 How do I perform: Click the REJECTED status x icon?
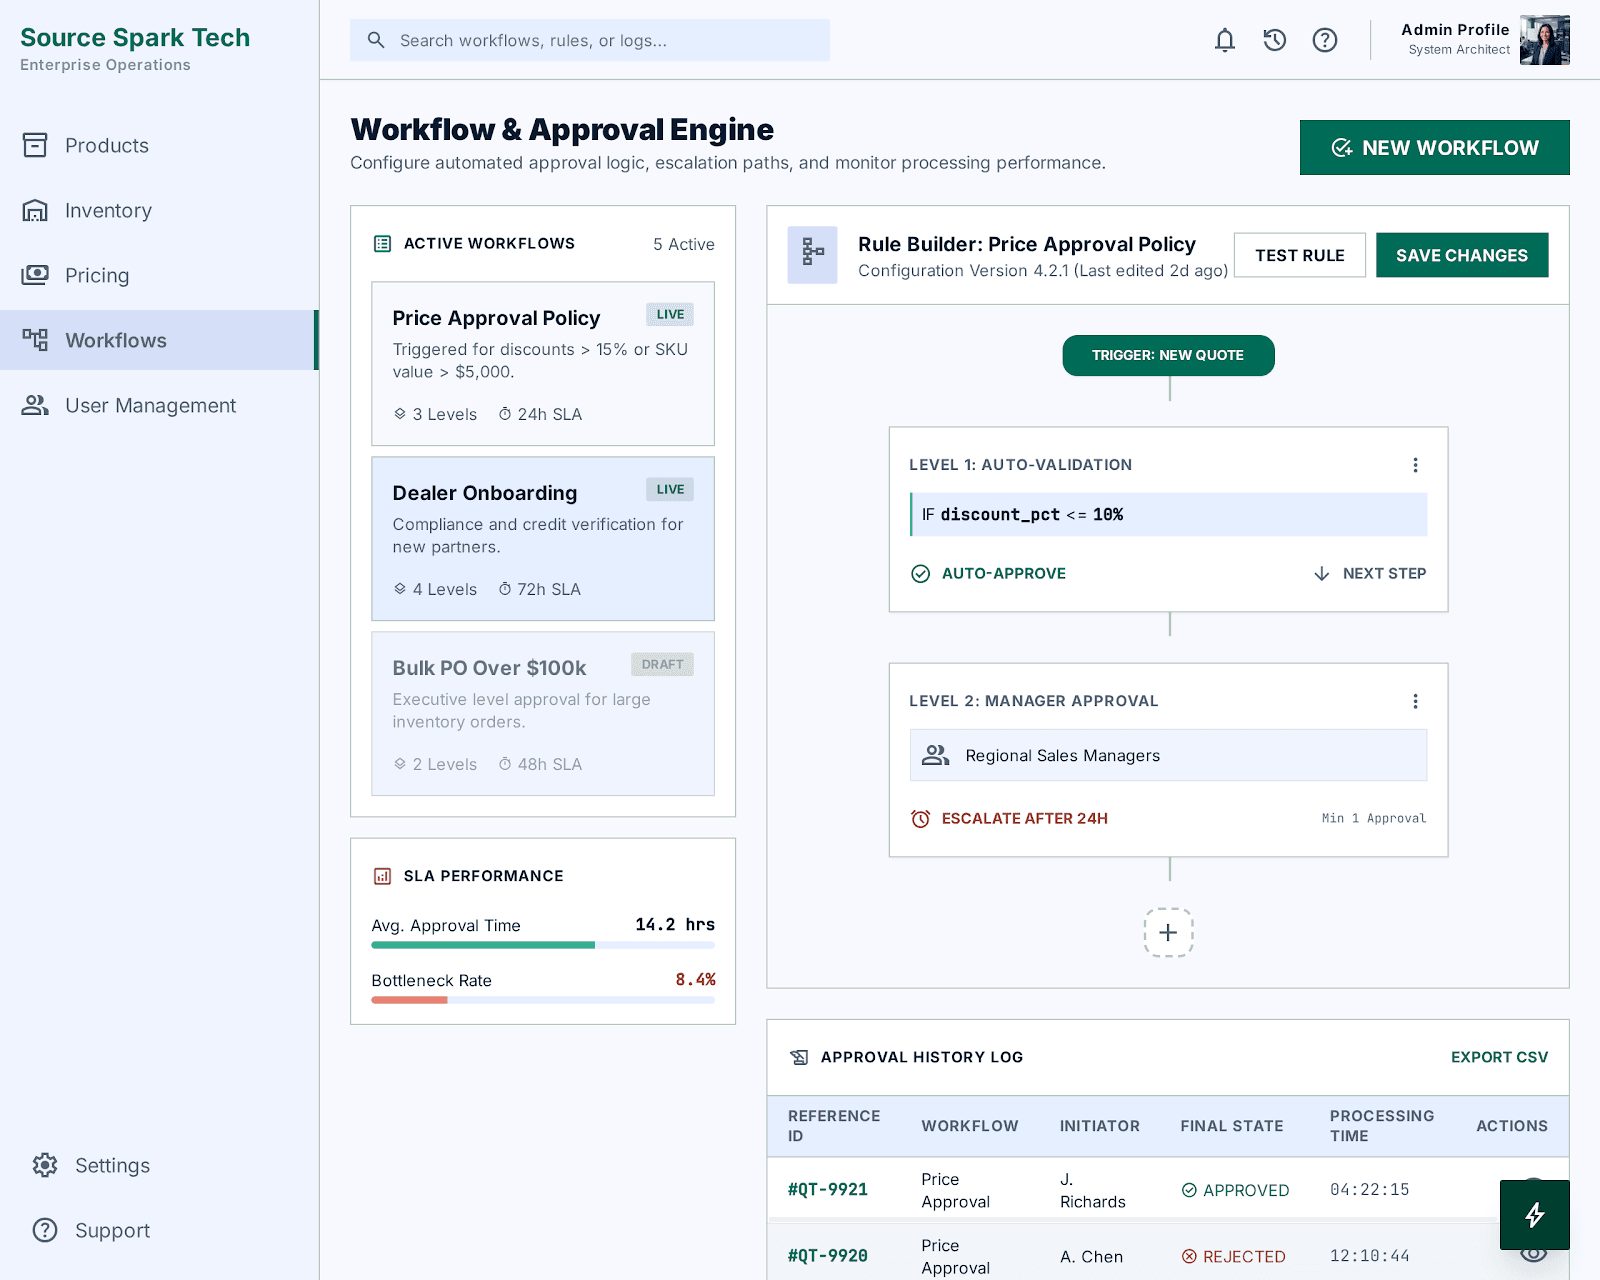click(1190, 1256)
